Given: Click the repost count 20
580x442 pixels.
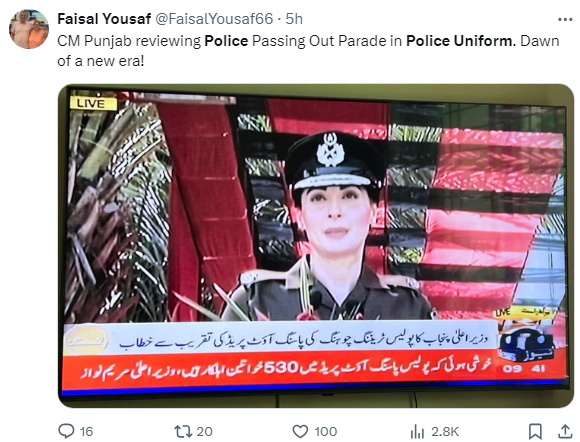Looking at the screenshot, I should [x=204, y=432].
